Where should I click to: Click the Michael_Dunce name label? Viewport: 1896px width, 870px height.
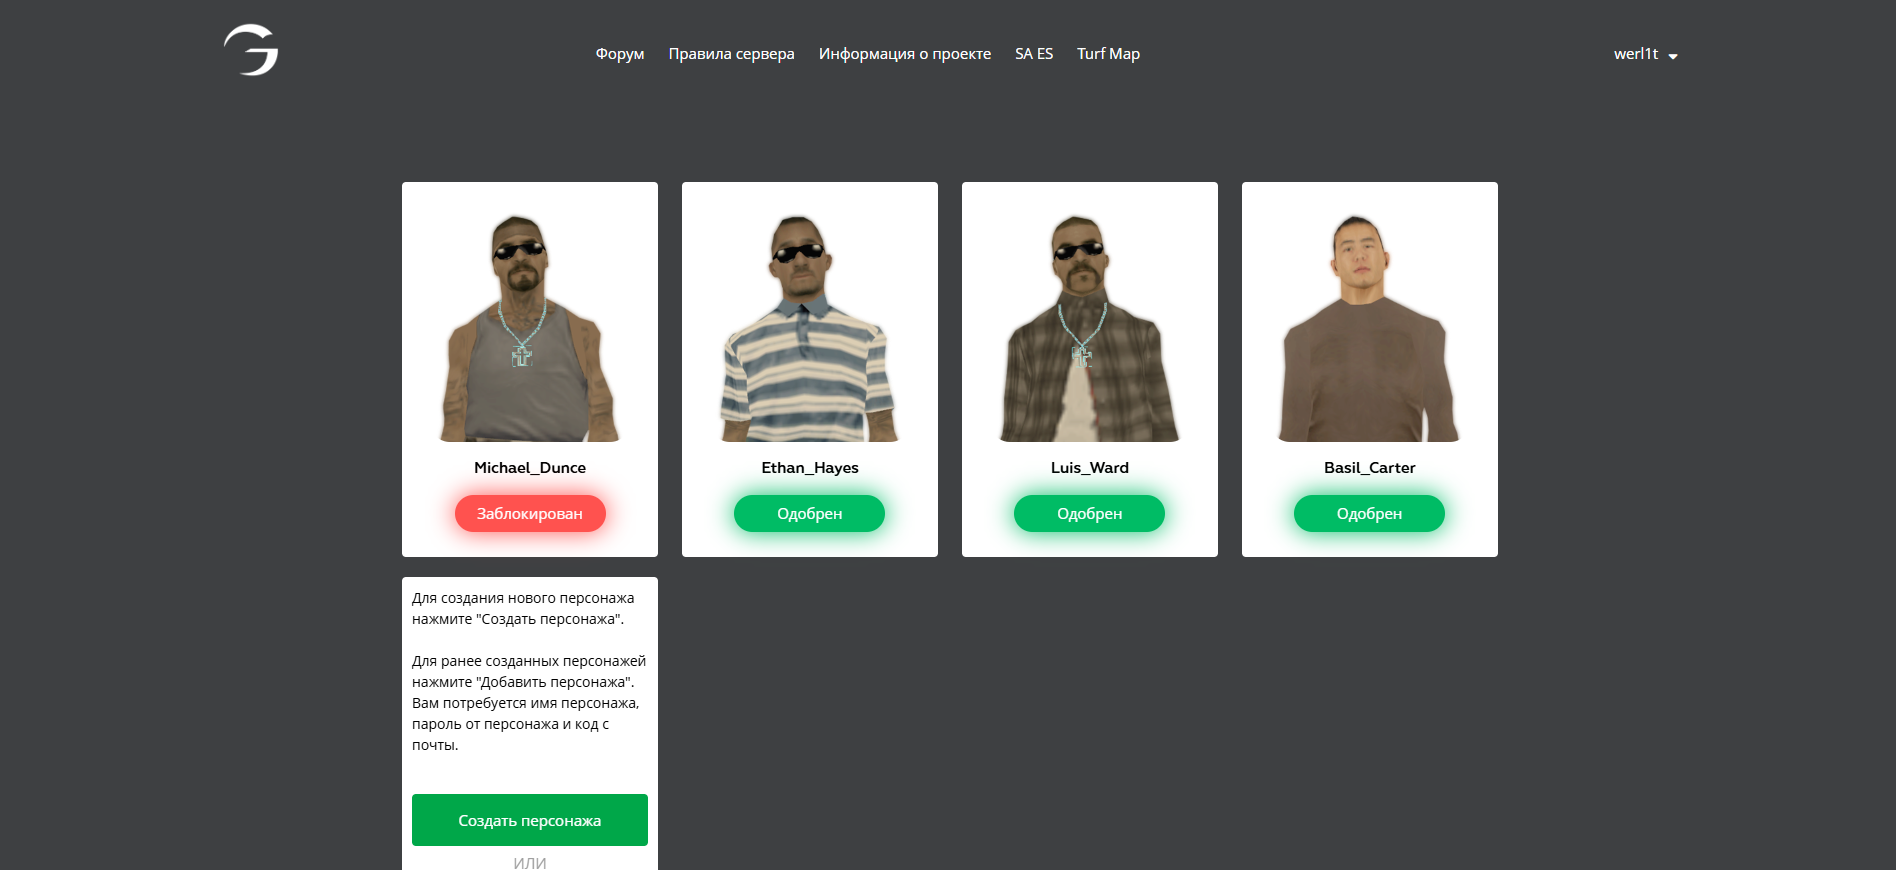530,468
